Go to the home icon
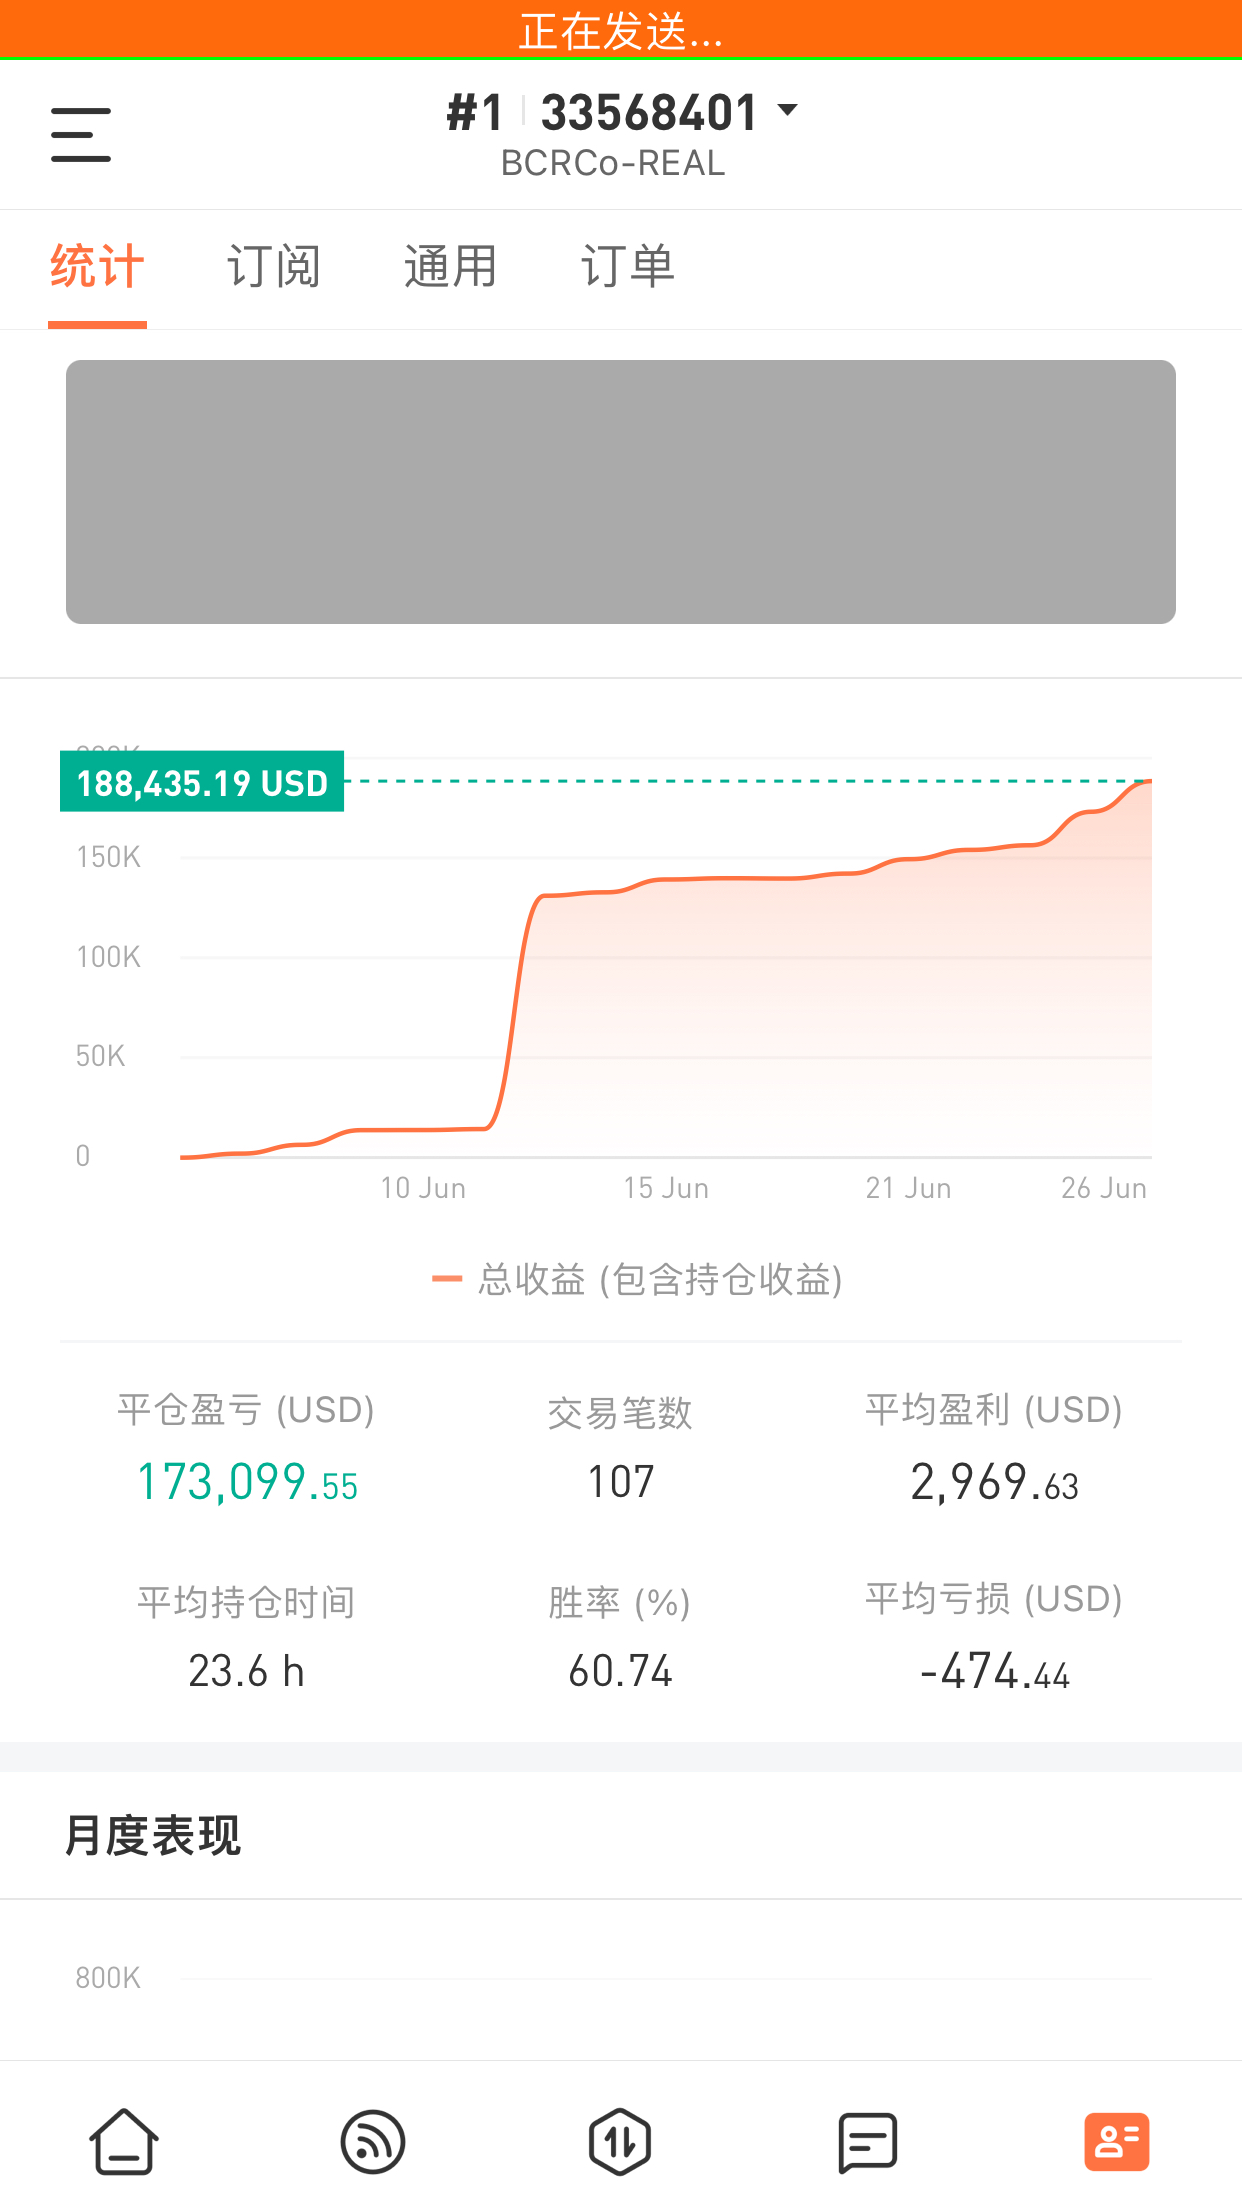The image size is (1242, 2208). click(x=124, y=2141)
